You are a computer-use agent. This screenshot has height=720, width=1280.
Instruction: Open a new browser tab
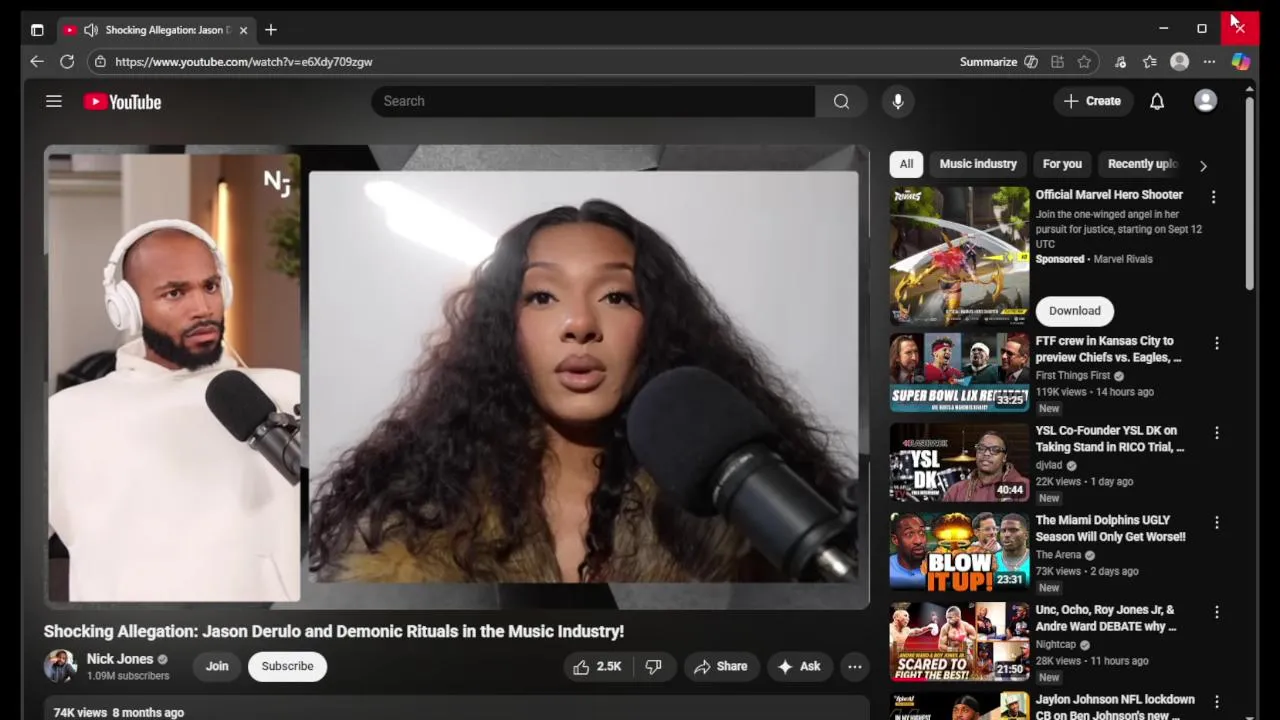(x=271, y=30)
